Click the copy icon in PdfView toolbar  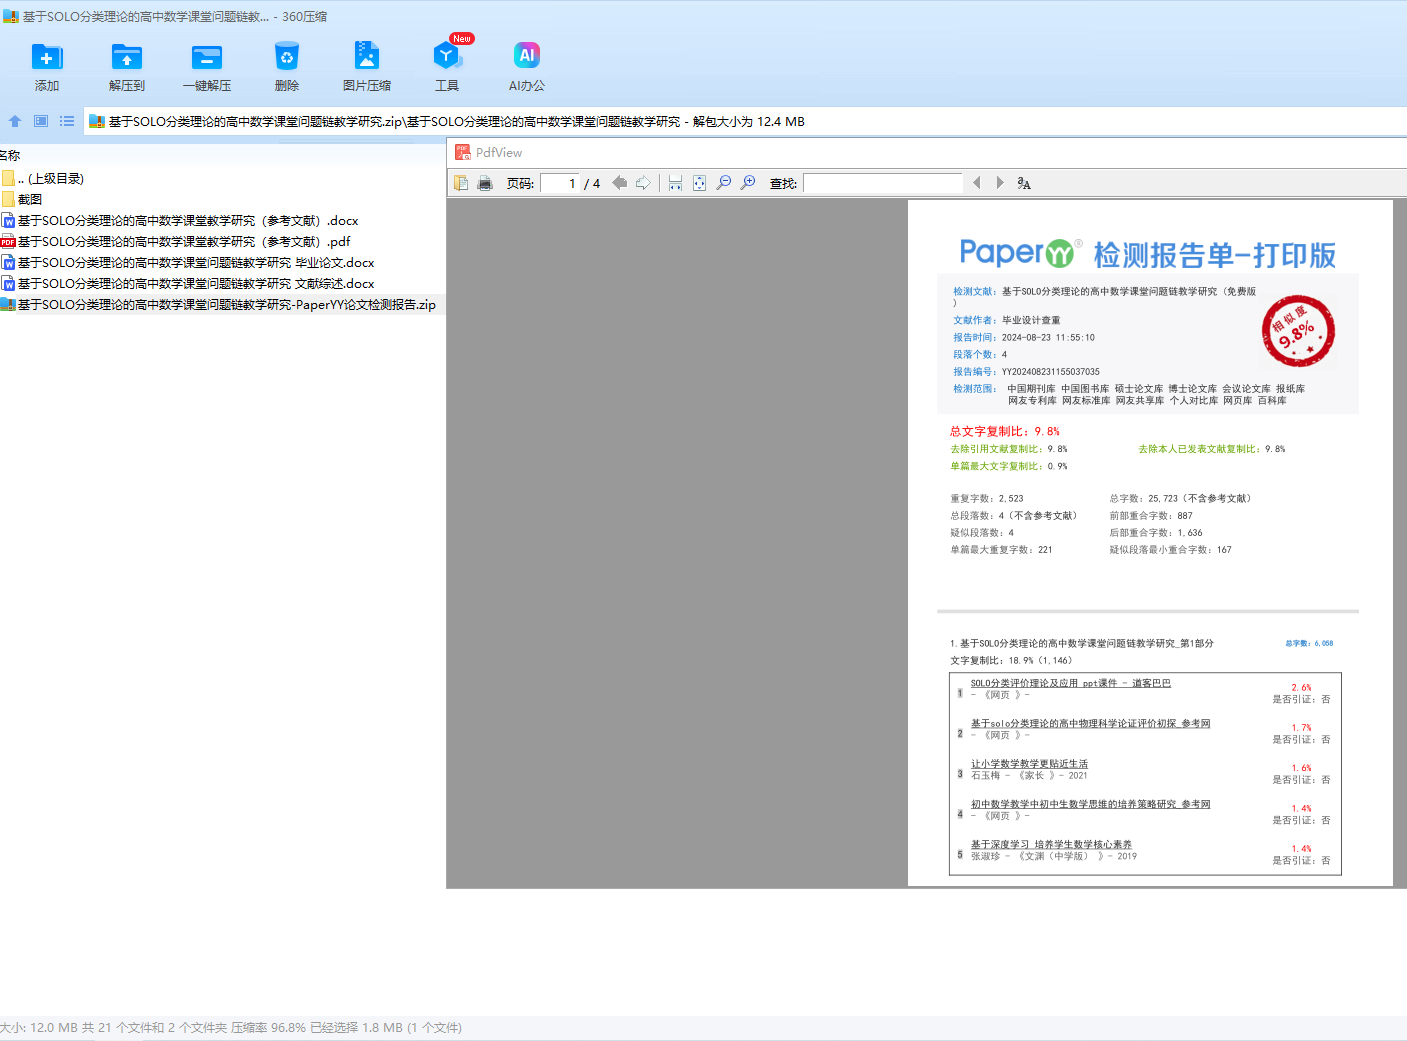point(461,183)
